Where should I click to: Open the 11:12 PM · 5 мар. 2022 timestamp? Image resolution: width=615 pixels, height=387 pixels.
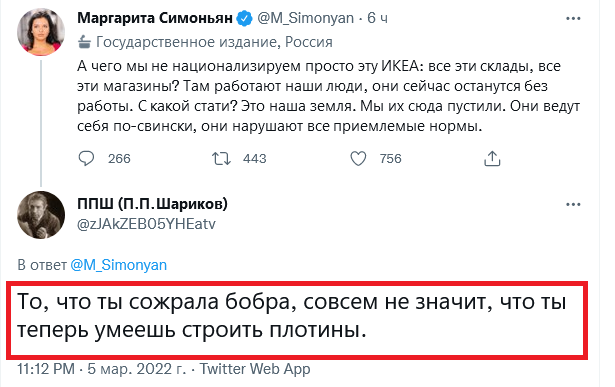[x=102, y=369]
